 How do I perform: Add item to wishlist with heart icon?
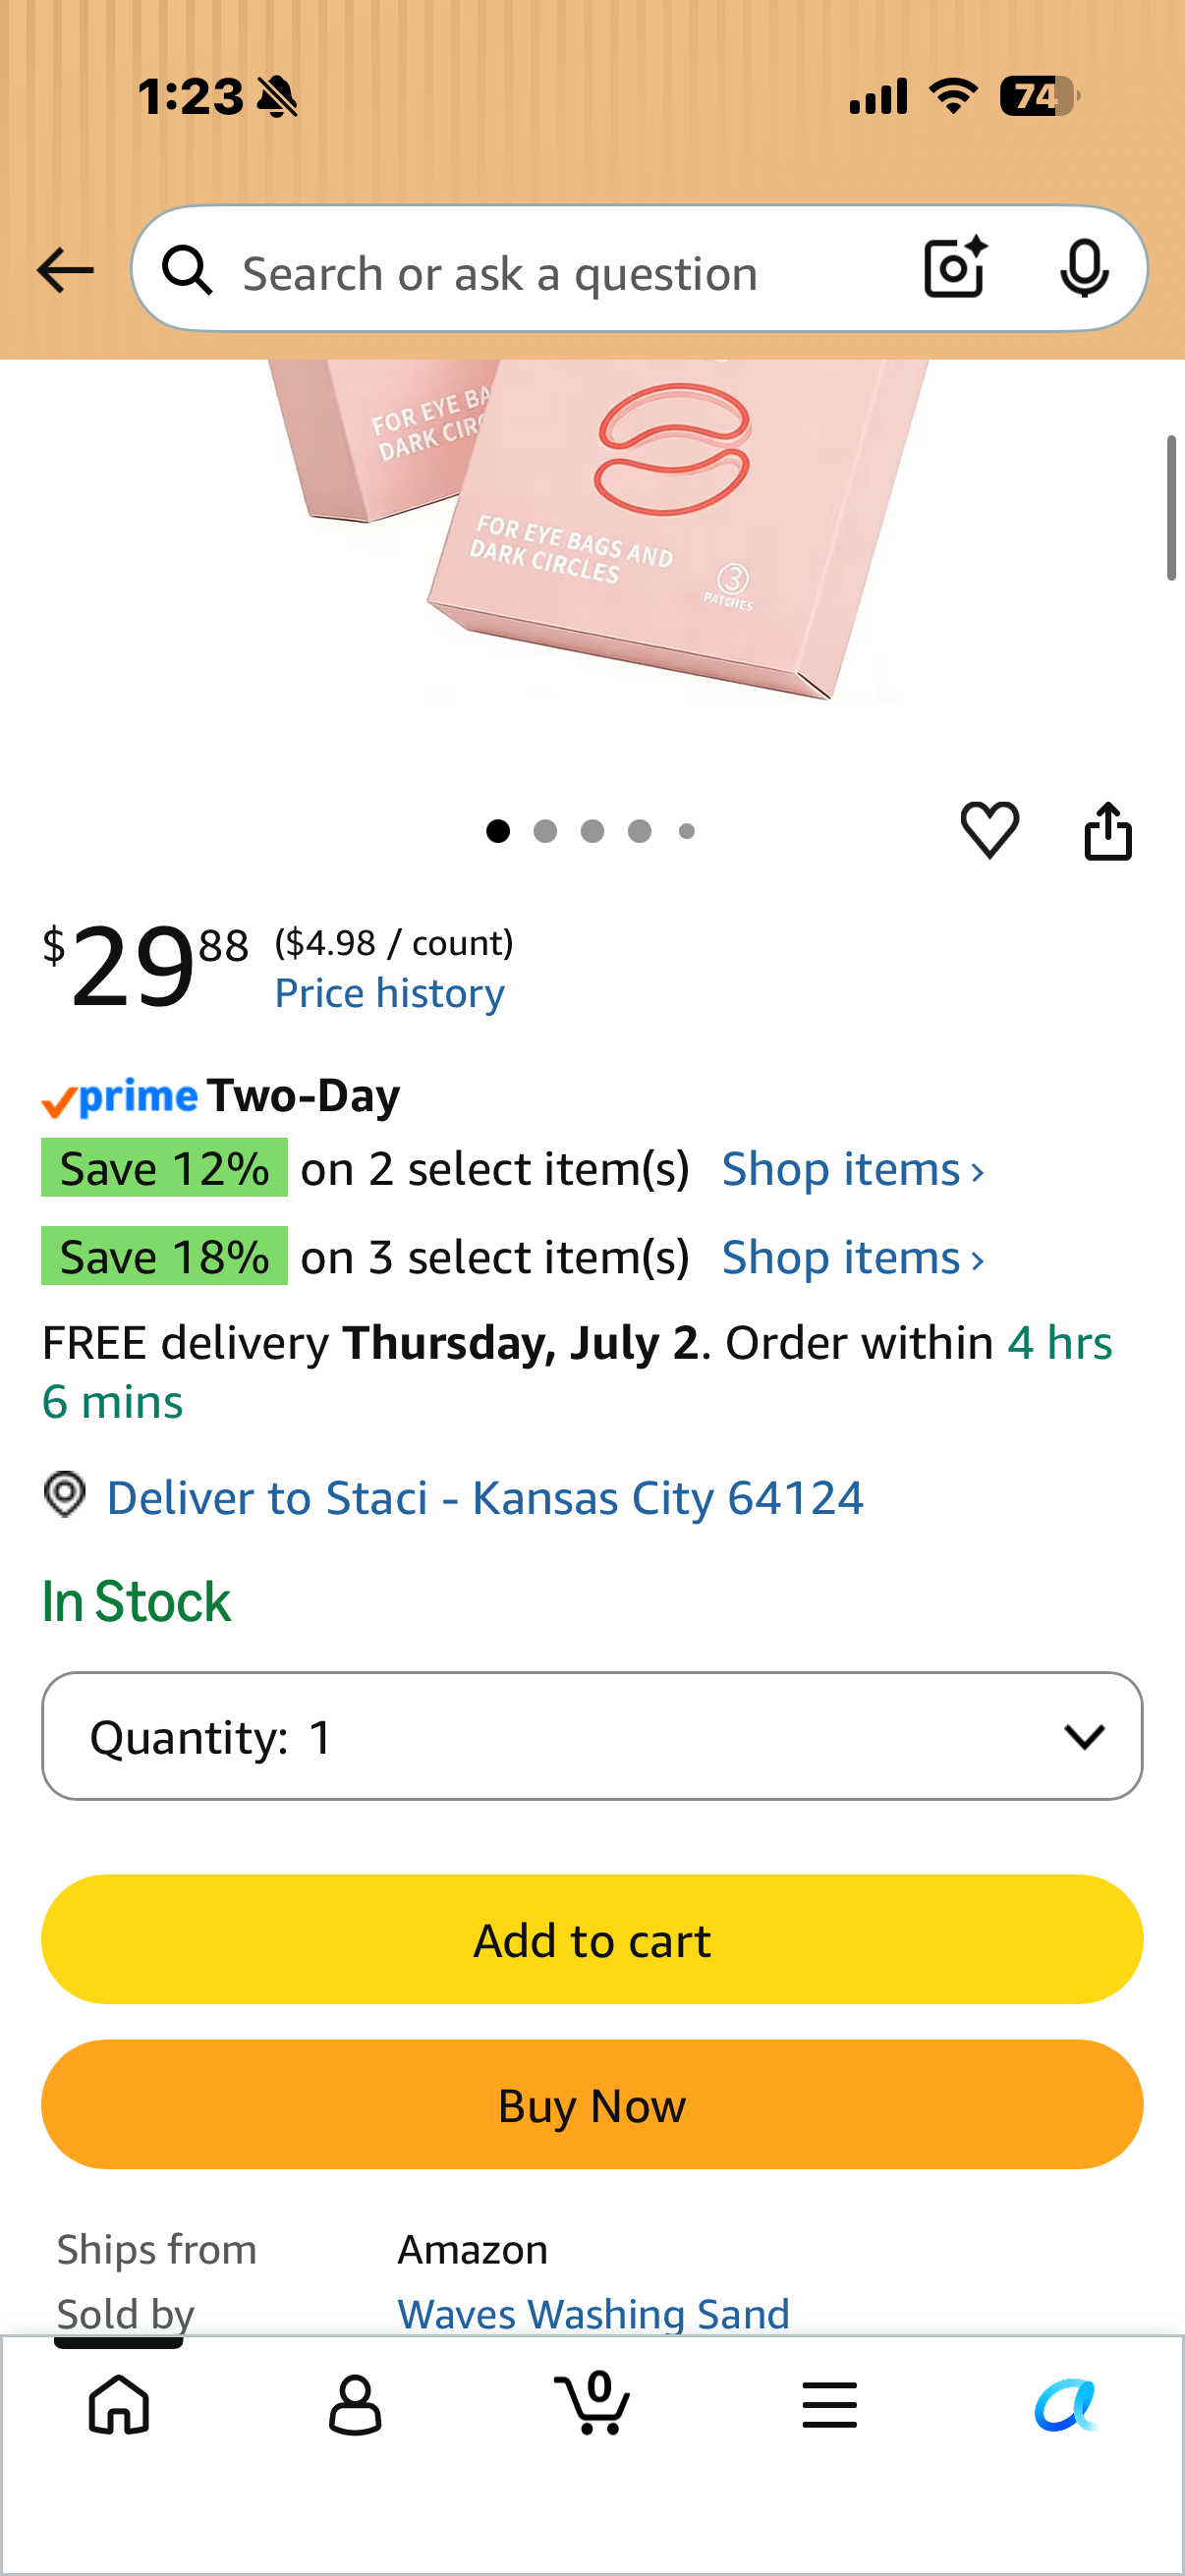[x=990, y=830]
